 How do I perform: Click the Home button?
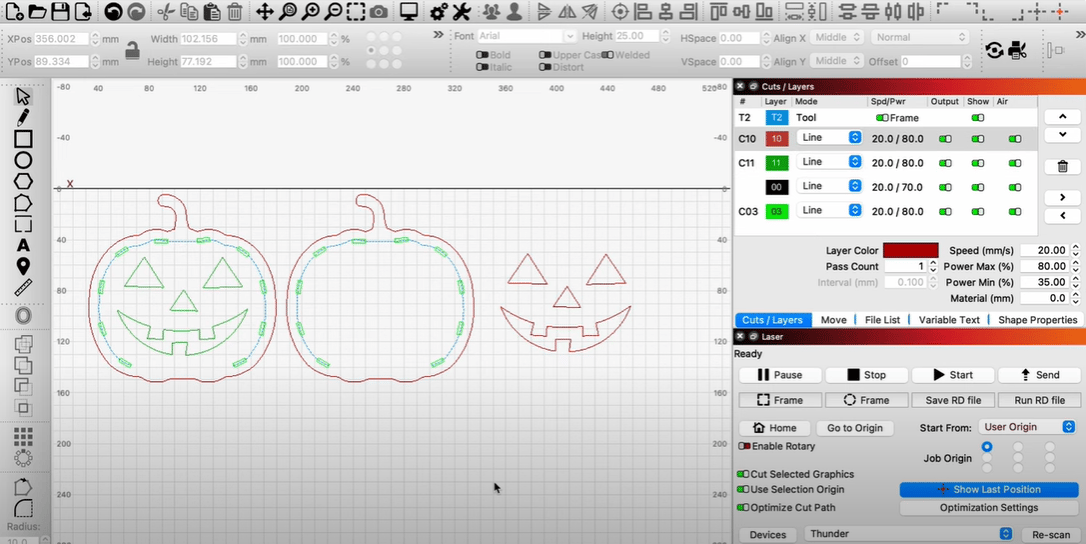(774, 428)
